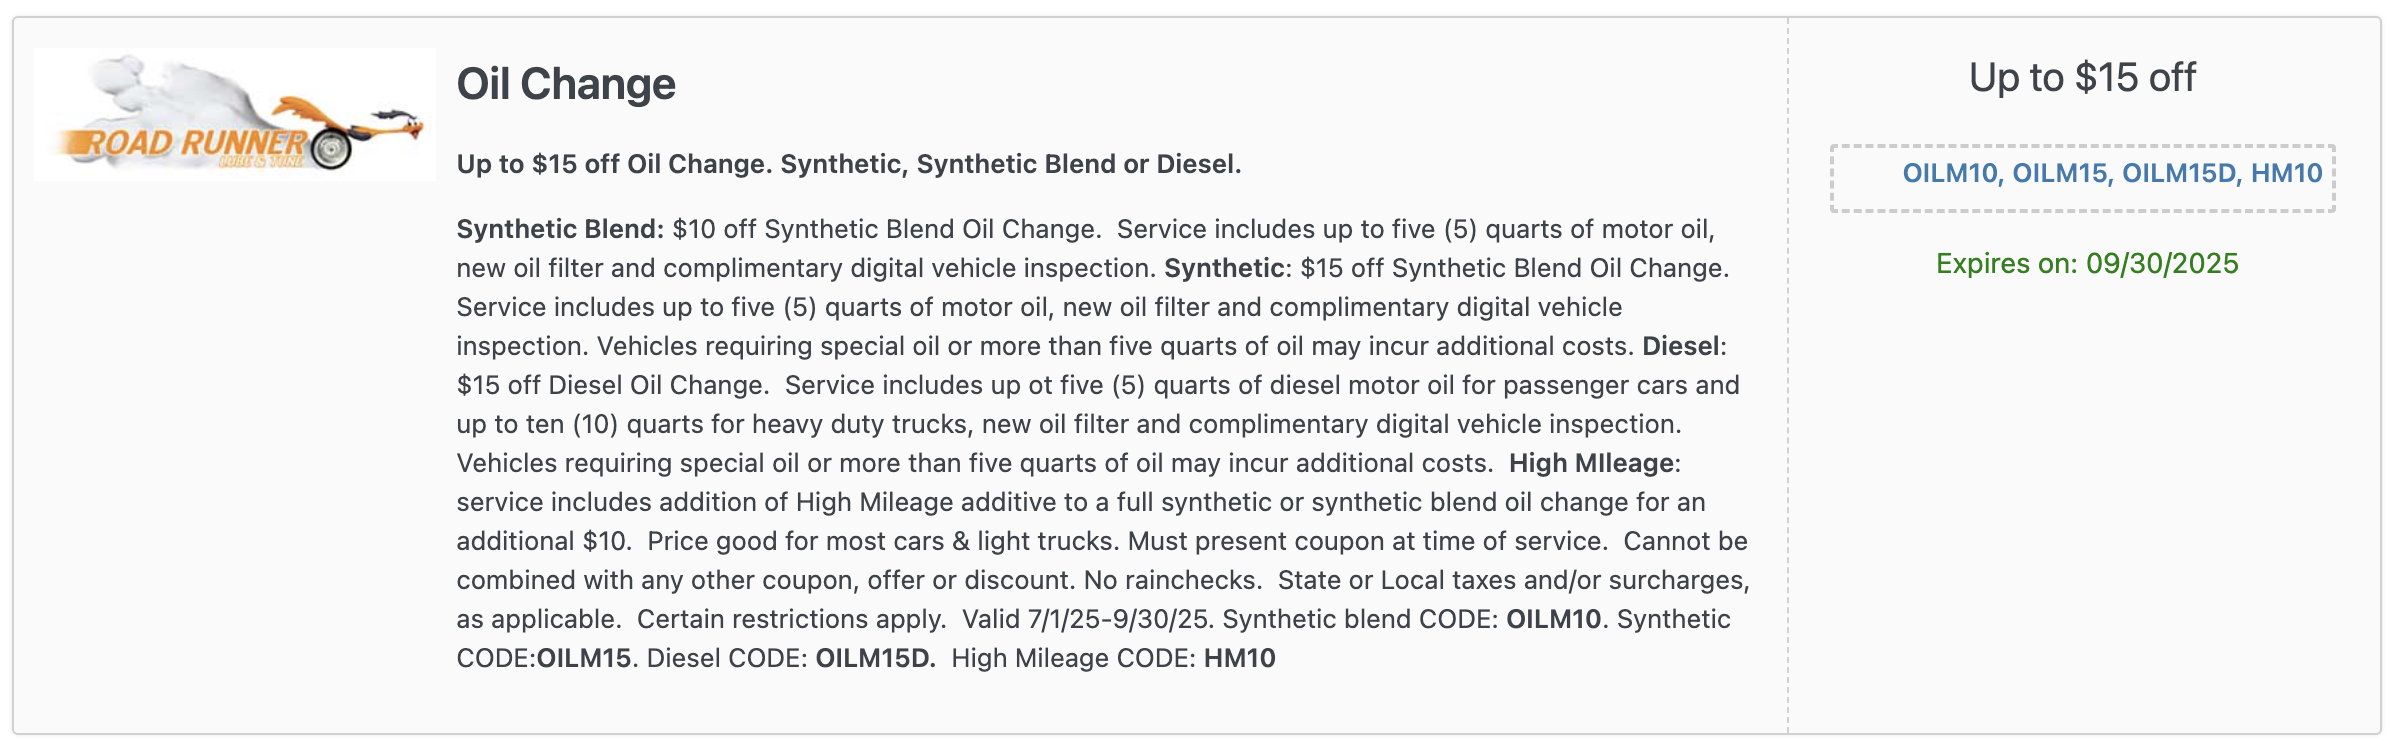Click the dashed coupon code box

pyautogui.click(x=2083, y=178)
